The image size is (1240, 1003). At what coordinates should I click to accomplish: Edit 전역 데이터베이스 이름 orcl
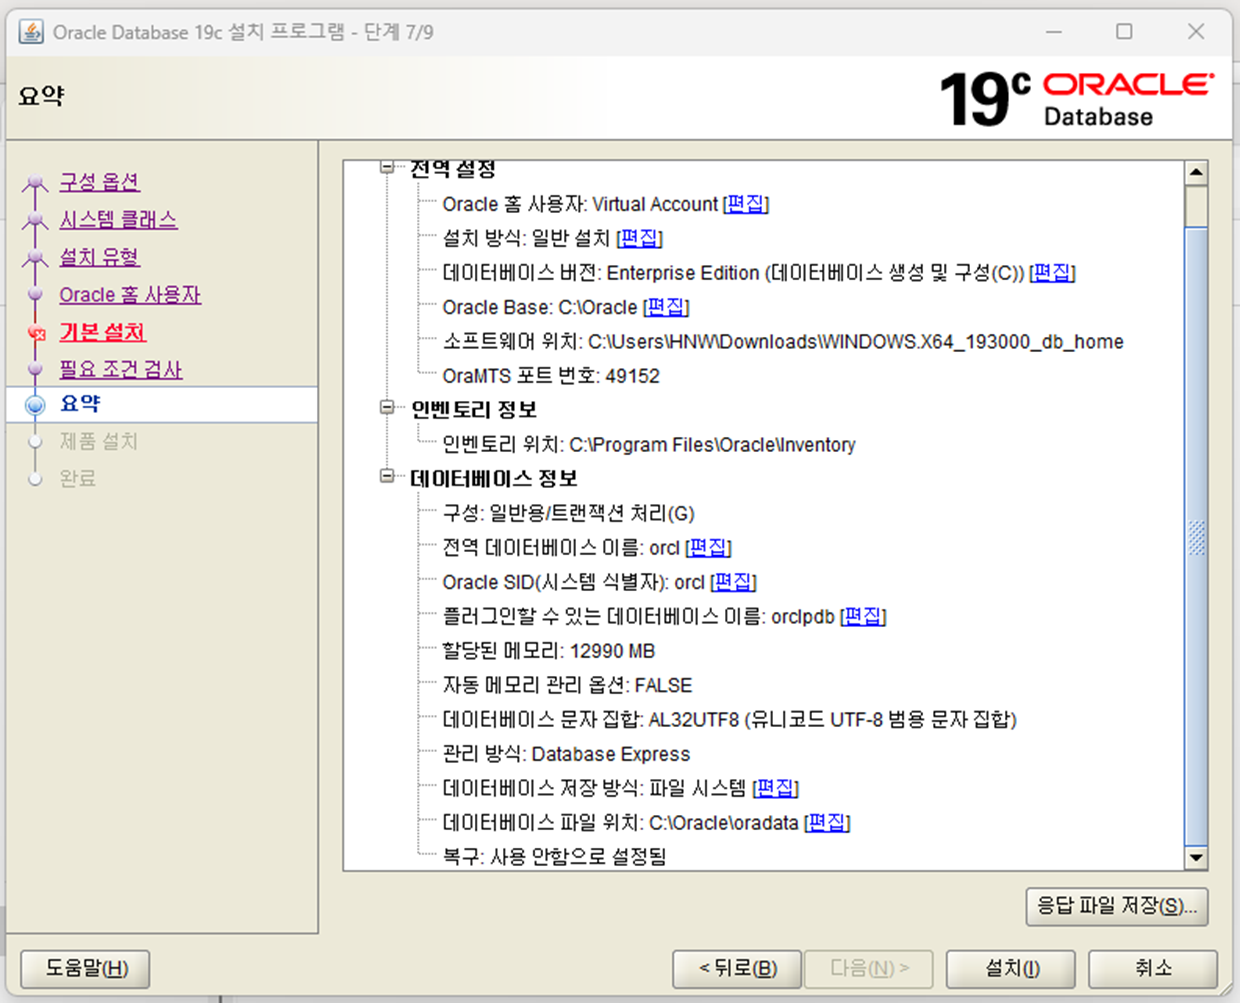(708, 548)
